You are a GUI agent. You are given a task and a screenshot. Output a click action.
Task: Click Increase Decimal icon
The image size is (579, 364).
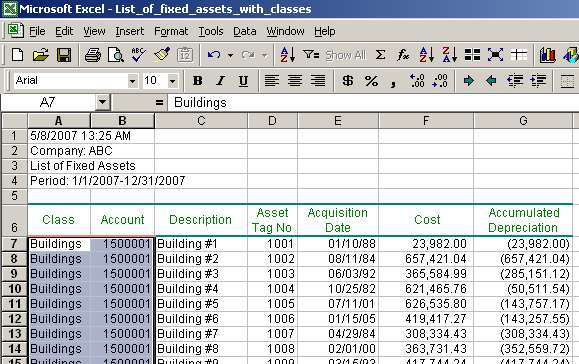point(417,80)
